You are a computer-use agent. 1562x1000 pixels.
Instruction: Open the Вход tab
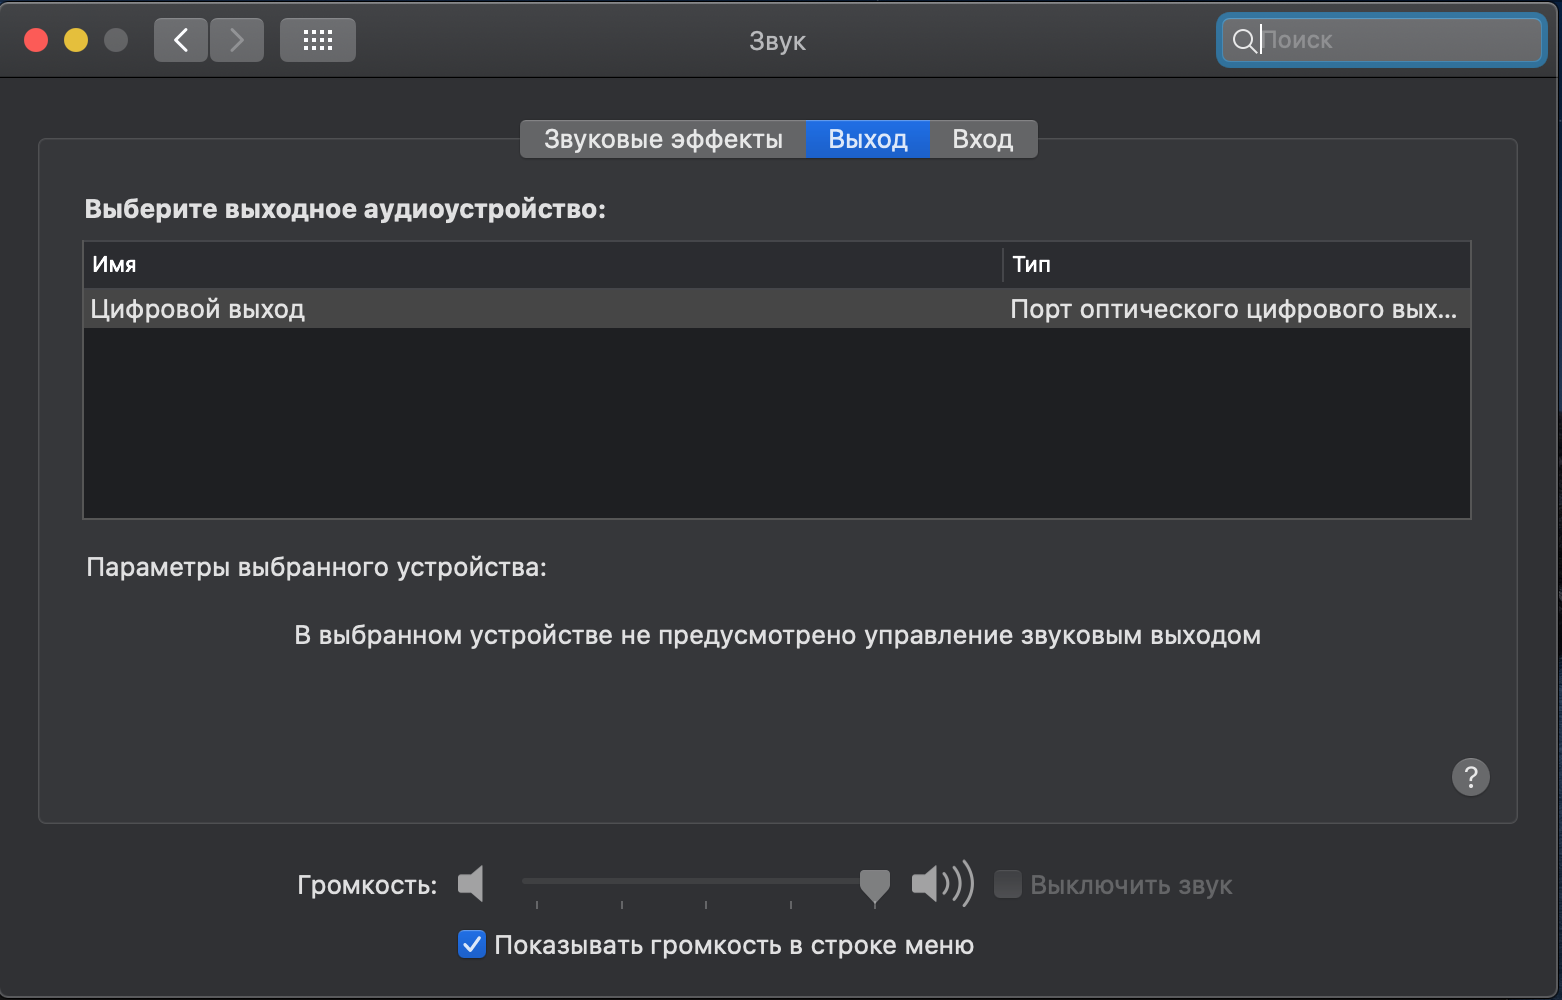click(x=982, y=139)
